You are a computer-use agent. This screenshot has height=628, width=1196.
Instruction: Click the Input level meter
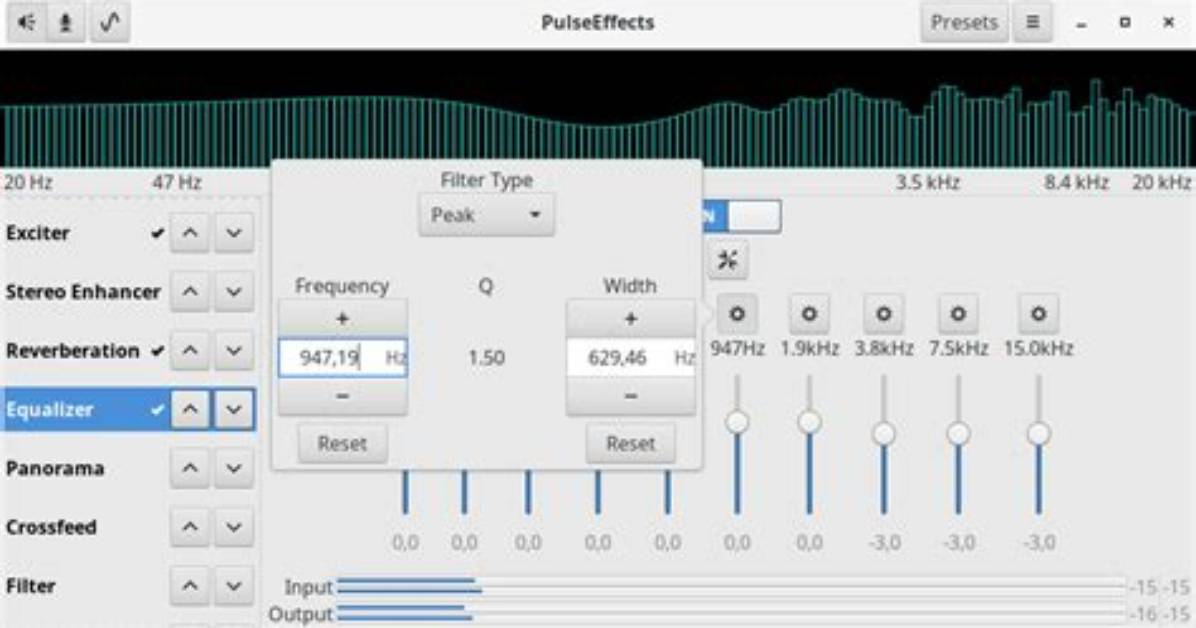coord(732,585)
